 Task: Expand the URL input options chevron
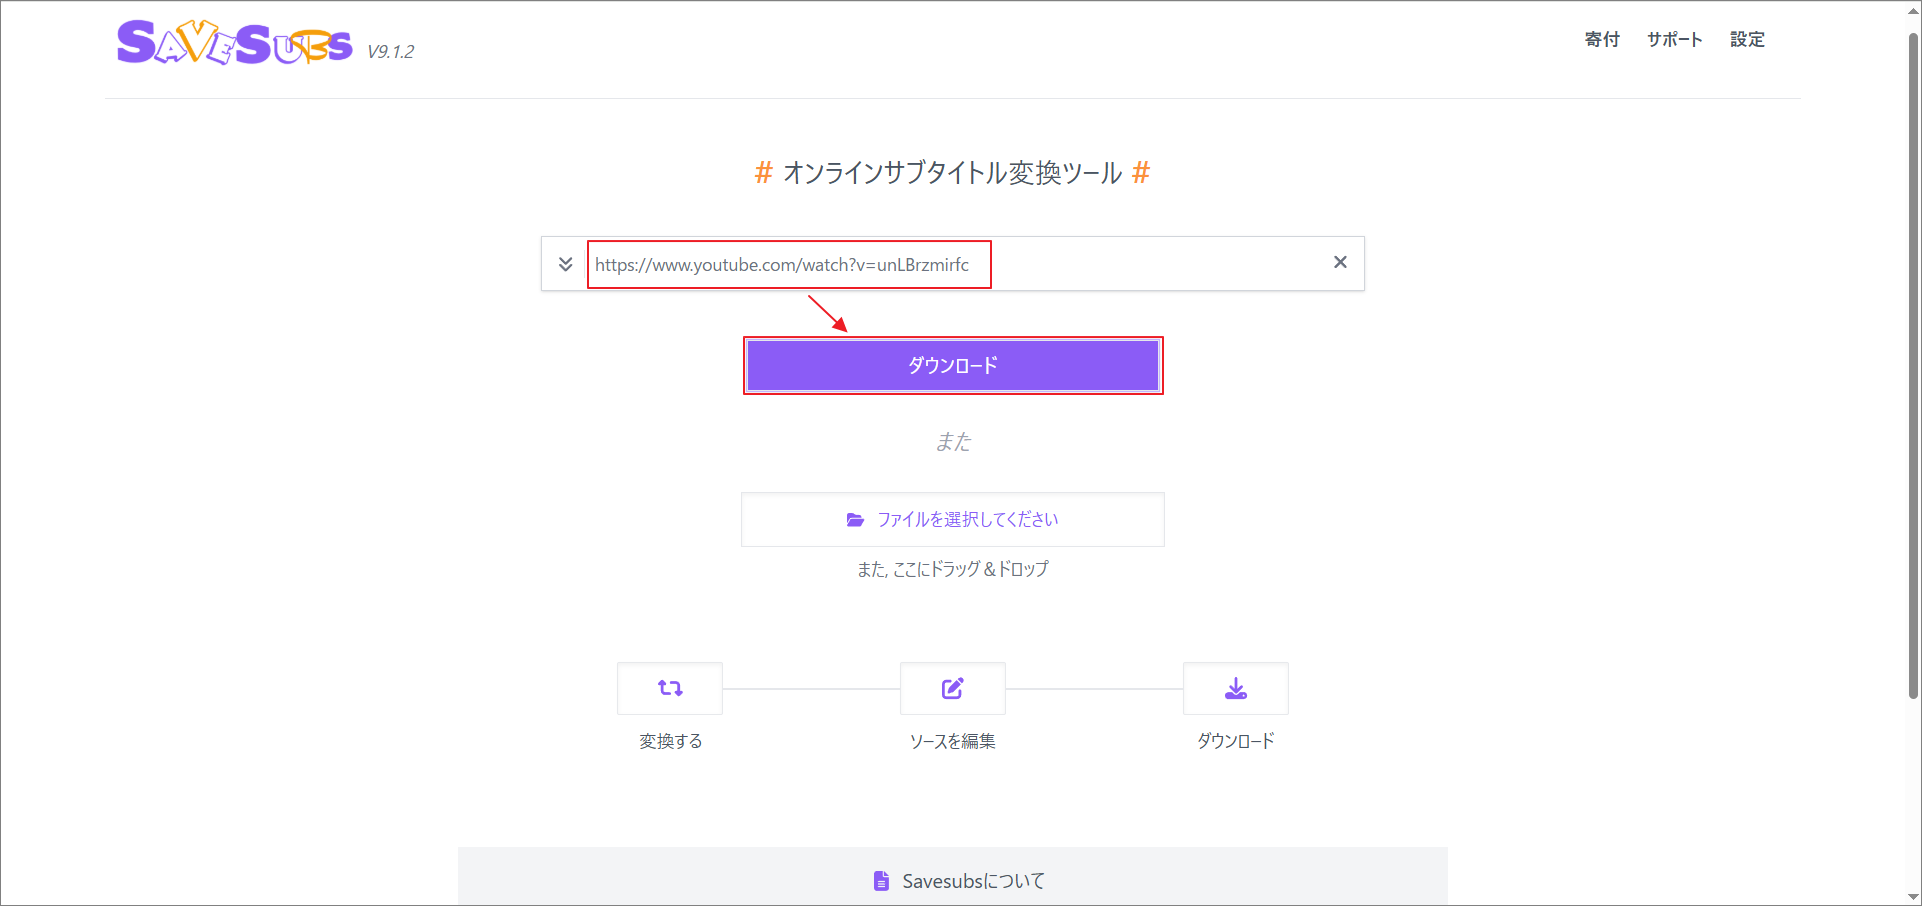coord(566,263)
